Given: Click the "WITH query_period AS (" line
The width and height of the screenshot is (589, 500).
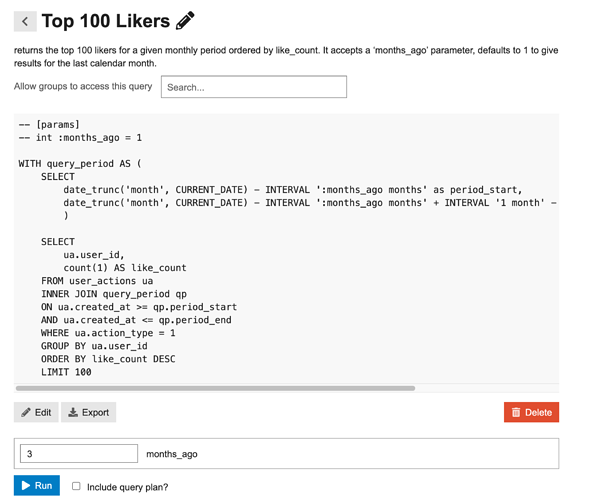Looking at the screenshot, I should [x=80, y=163].
